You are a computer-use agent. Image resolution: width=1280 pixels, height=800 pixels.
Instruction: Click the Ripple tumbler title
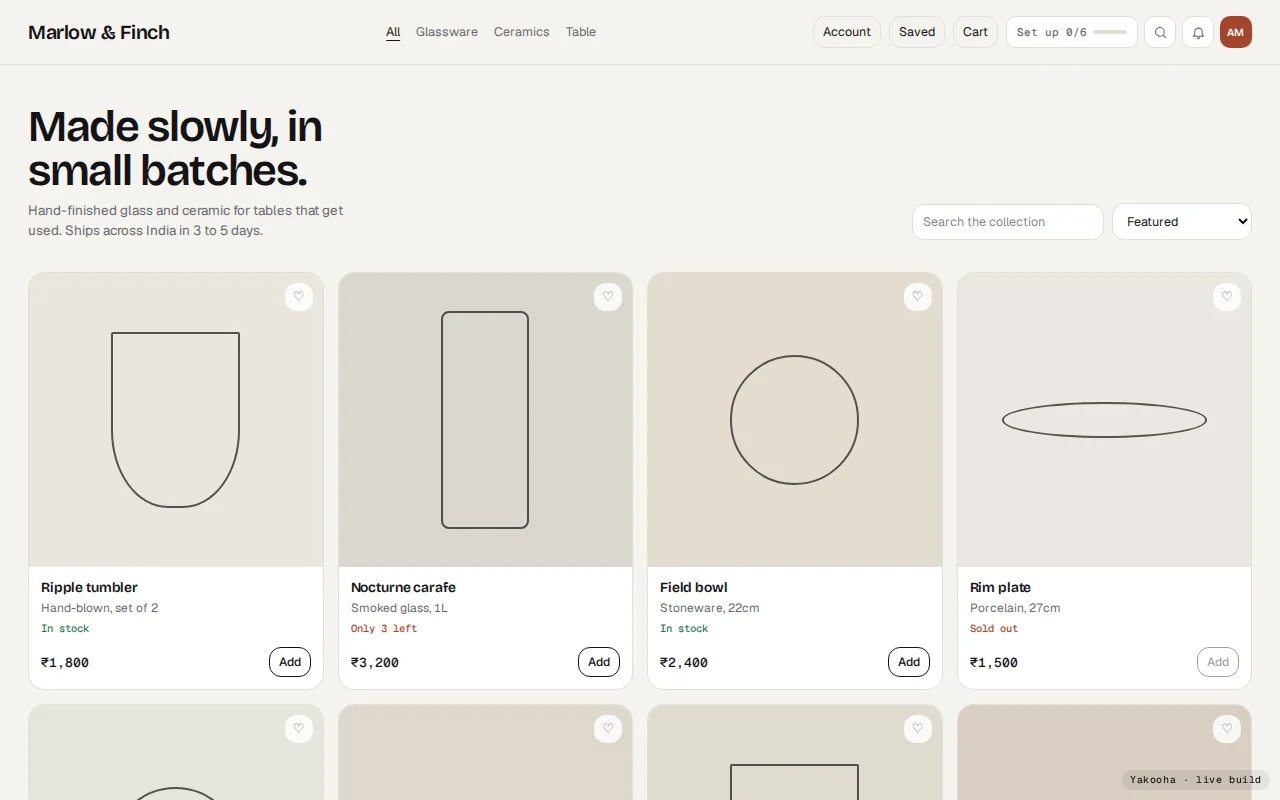coord(89,587)
